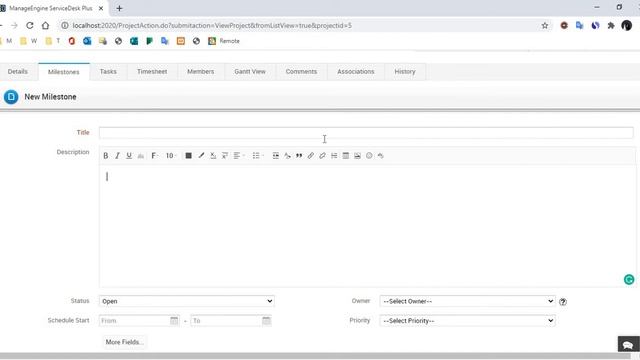Screen dimensions: 640x360
Task: Click the indent icon in editor toolbar
Action: [276, 156]
